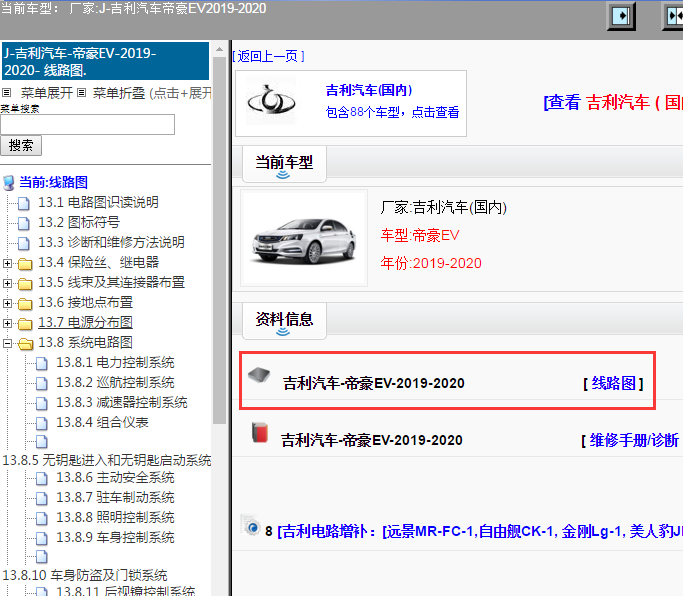Expand the 13.4 保险丝、继电器 node
Viewport: 683px width, 596px height.
tap(7, 263)
